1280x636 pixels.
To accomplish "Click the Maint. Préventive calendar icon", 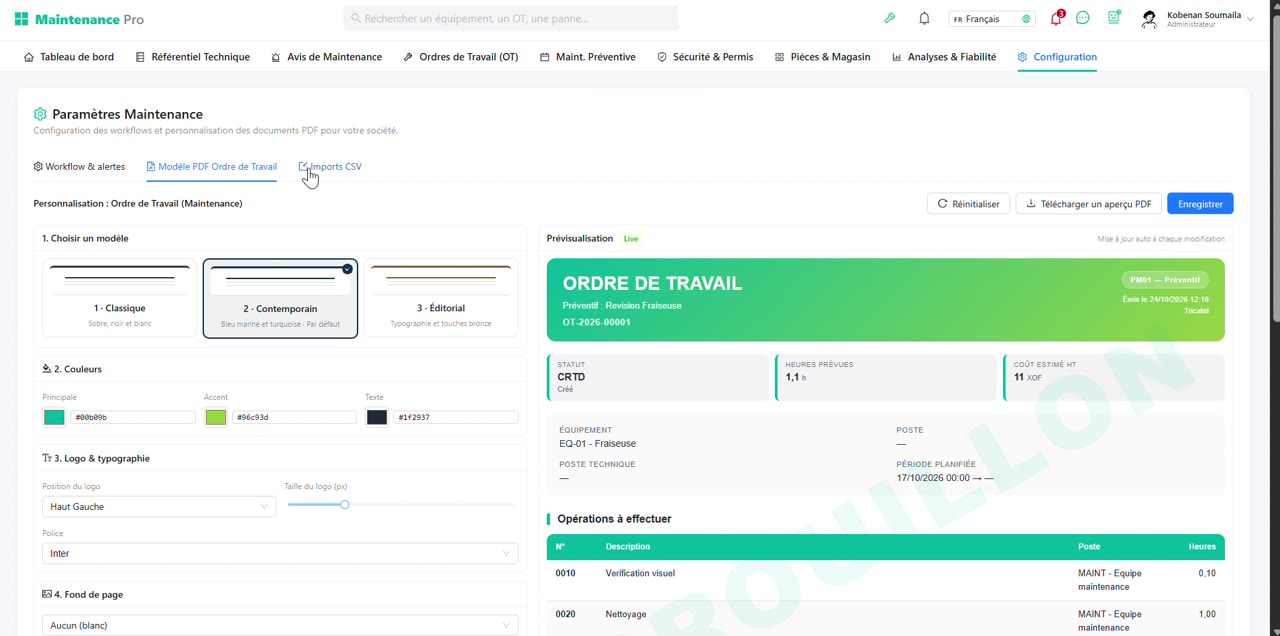I will coord(545,57).
